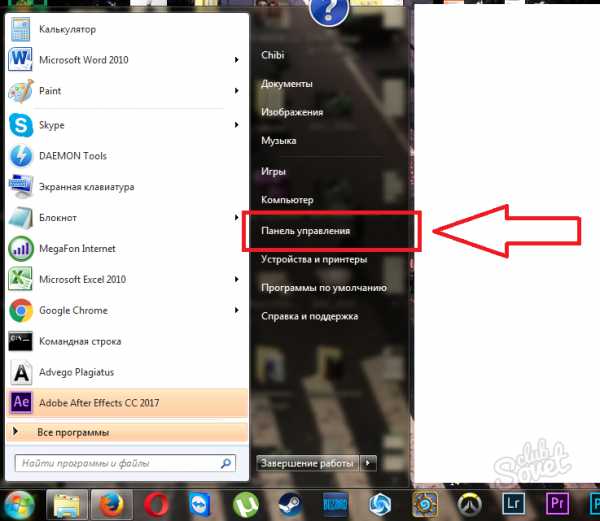Open Игры folder
The height and width of the screenshot is (521, 600).
click(273, 171)
